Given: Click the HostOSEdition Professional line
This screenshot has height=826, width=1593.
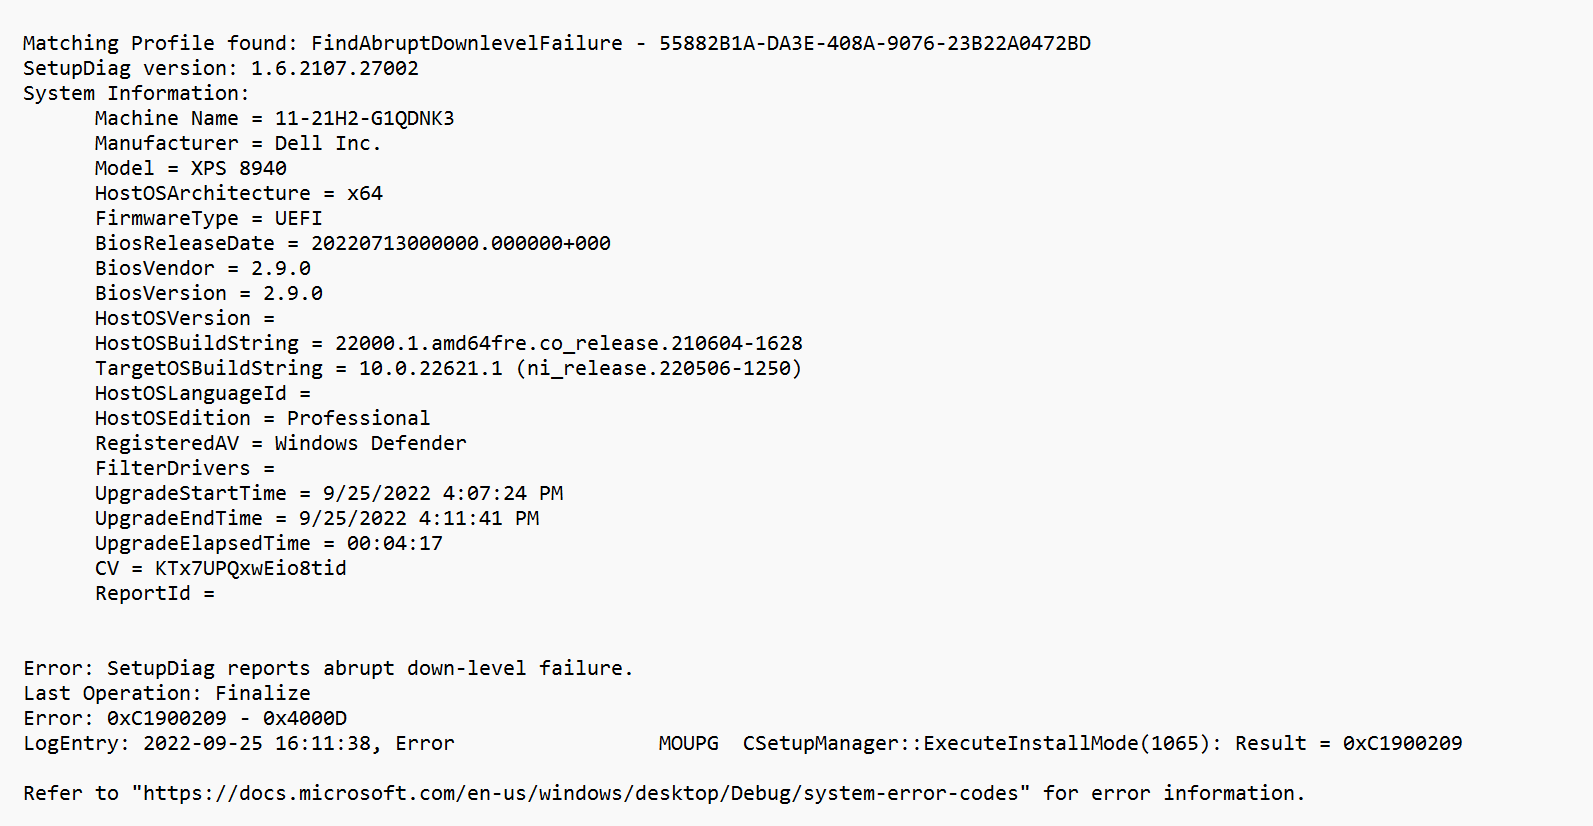Looking at the screenshot, I should pos(263,418).
